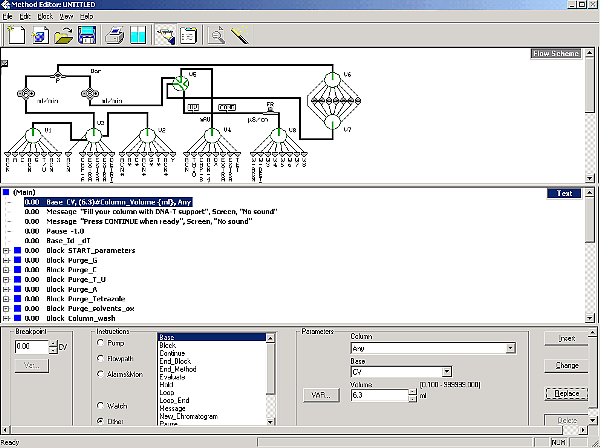
Task: Select the Other radio button
Action: (101, 421)
